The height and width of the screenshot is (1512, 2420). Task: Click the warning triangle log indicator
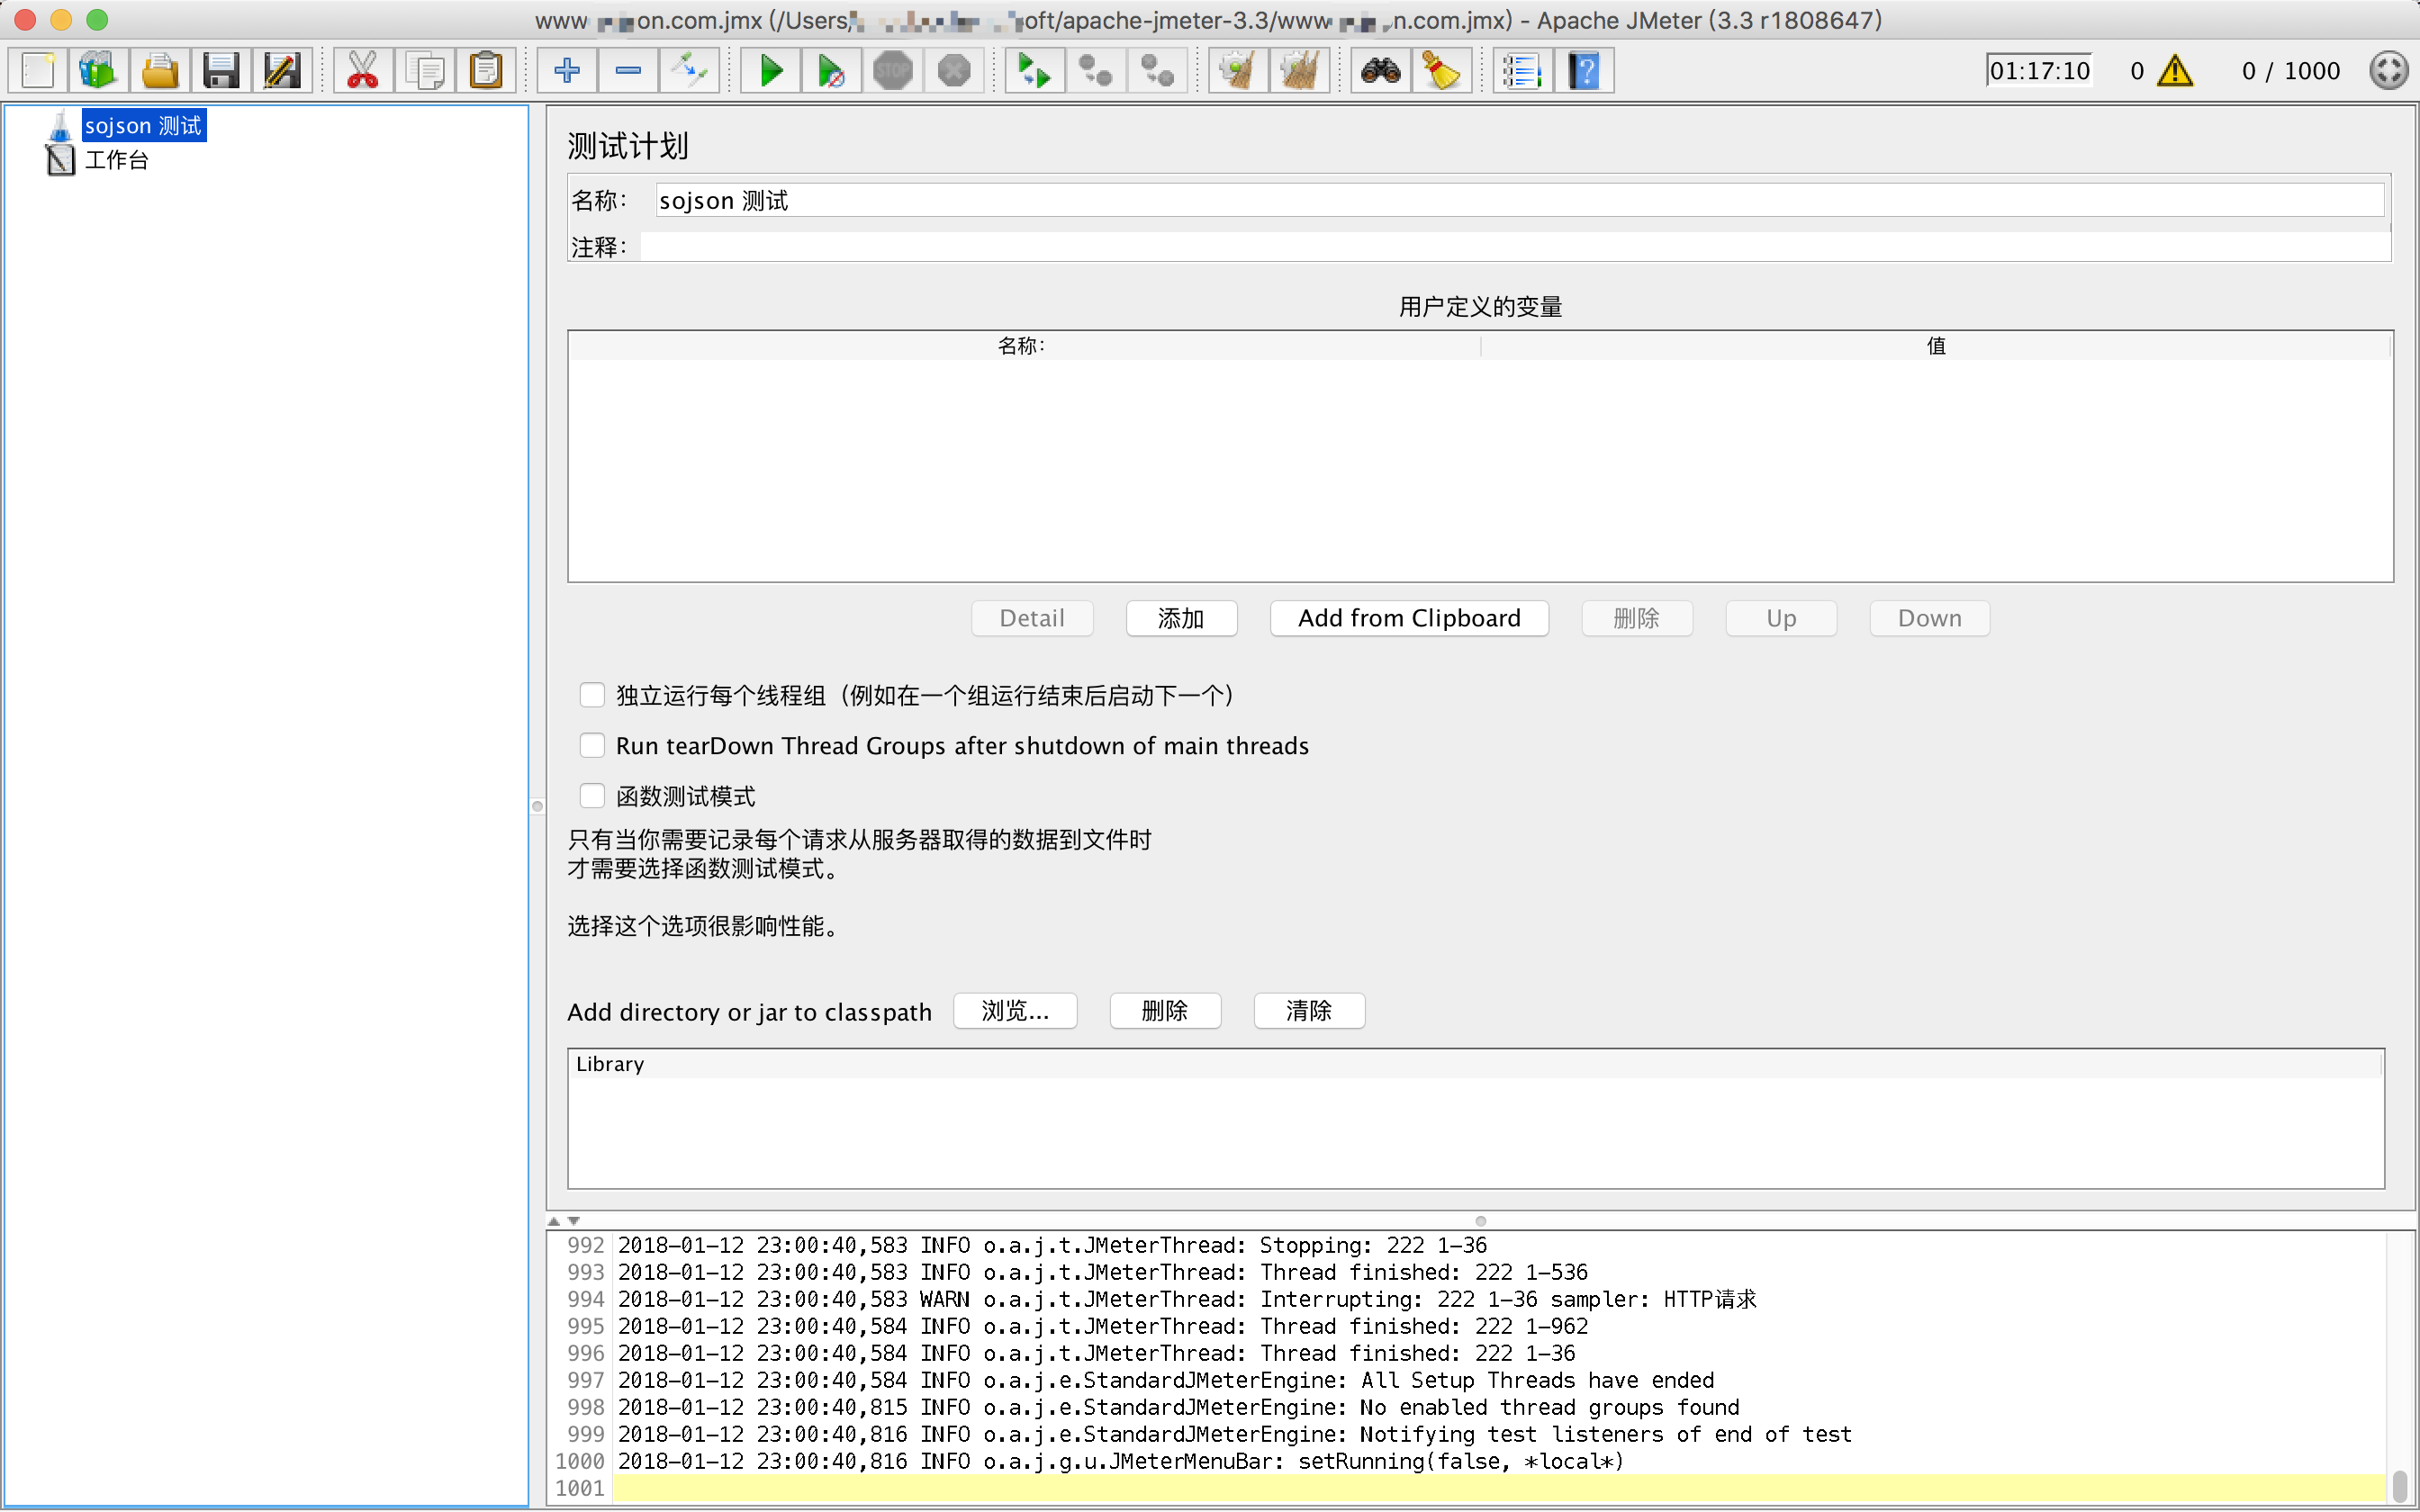tap(2175, 71)
